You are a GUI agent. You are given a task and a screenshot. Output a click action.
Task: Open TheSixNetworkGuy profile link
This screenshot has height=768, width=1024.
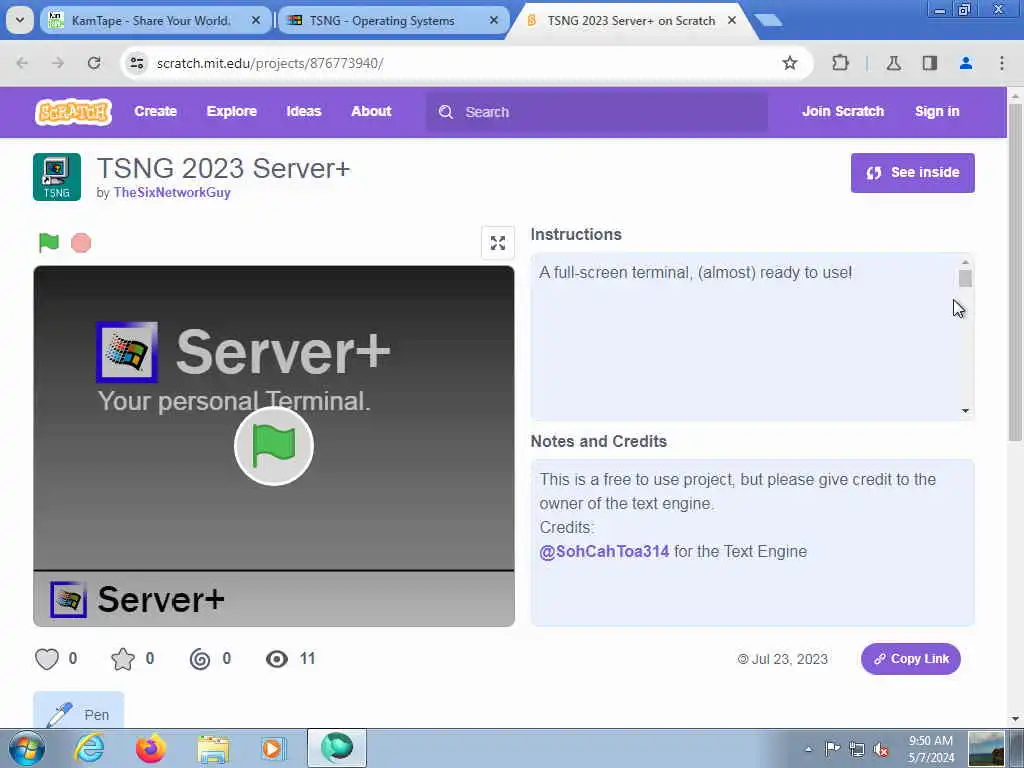click(x=172, y=193)
